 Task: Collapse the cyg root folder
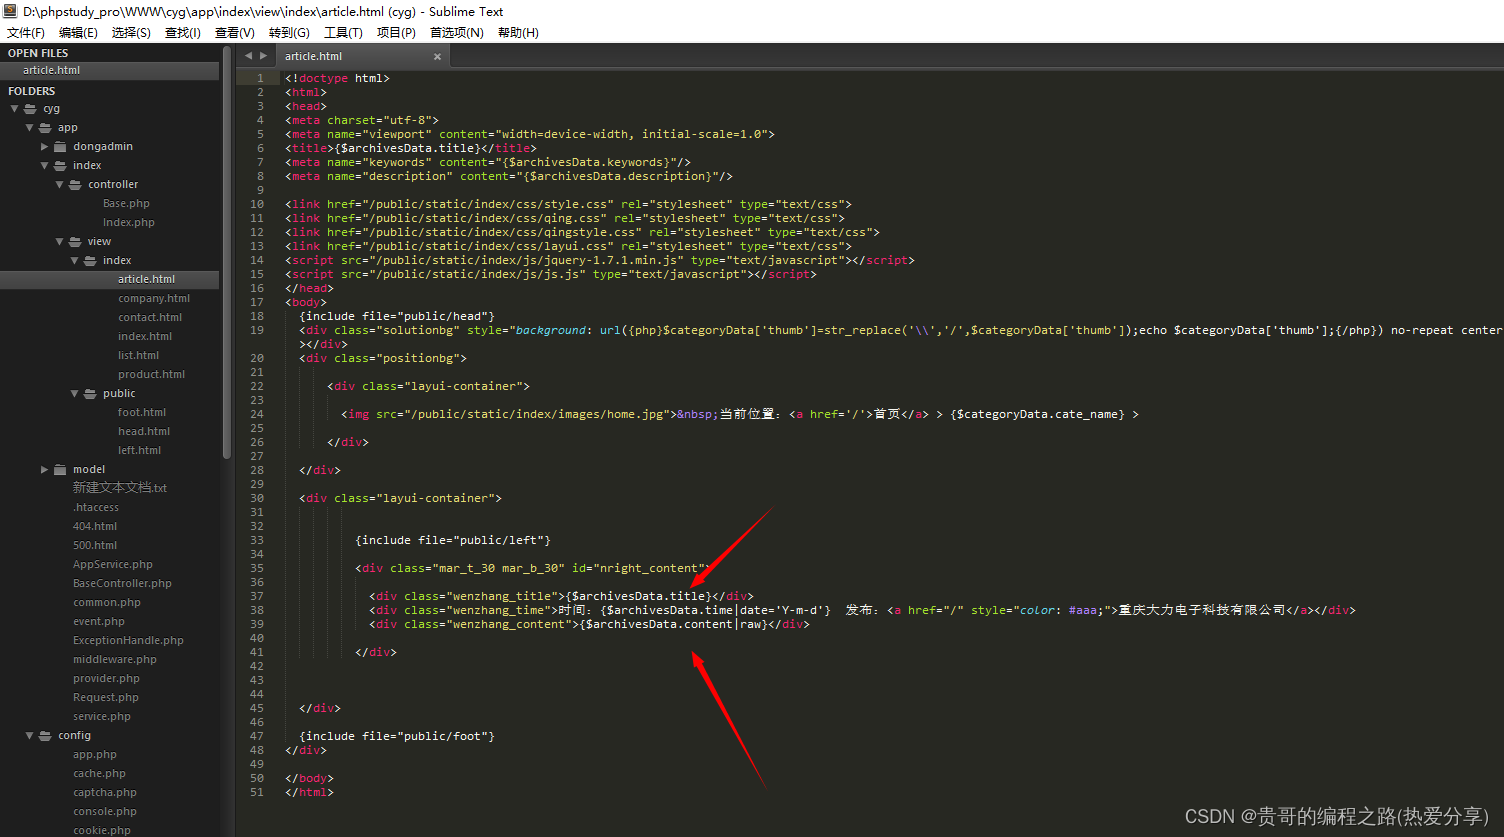coord(15,108)
